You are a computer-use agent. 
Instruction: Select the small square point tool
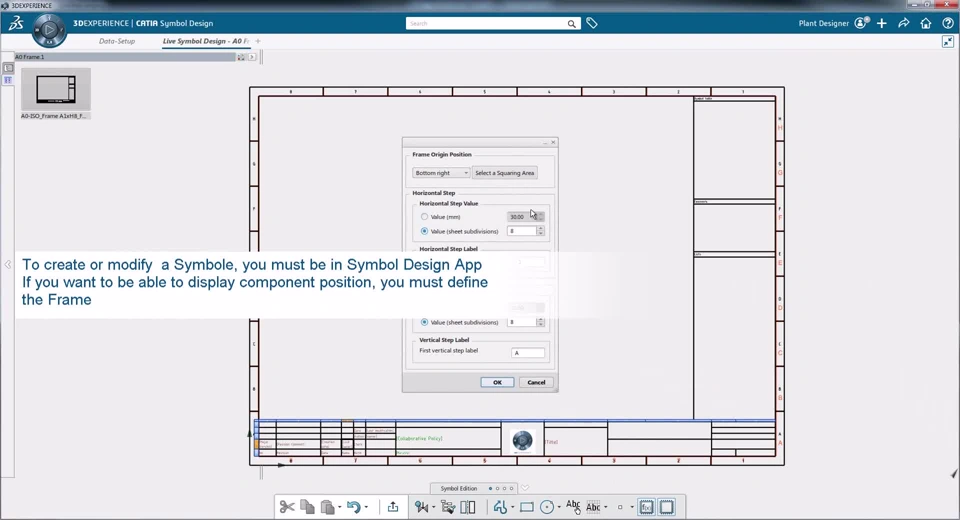tap(620, 507)
